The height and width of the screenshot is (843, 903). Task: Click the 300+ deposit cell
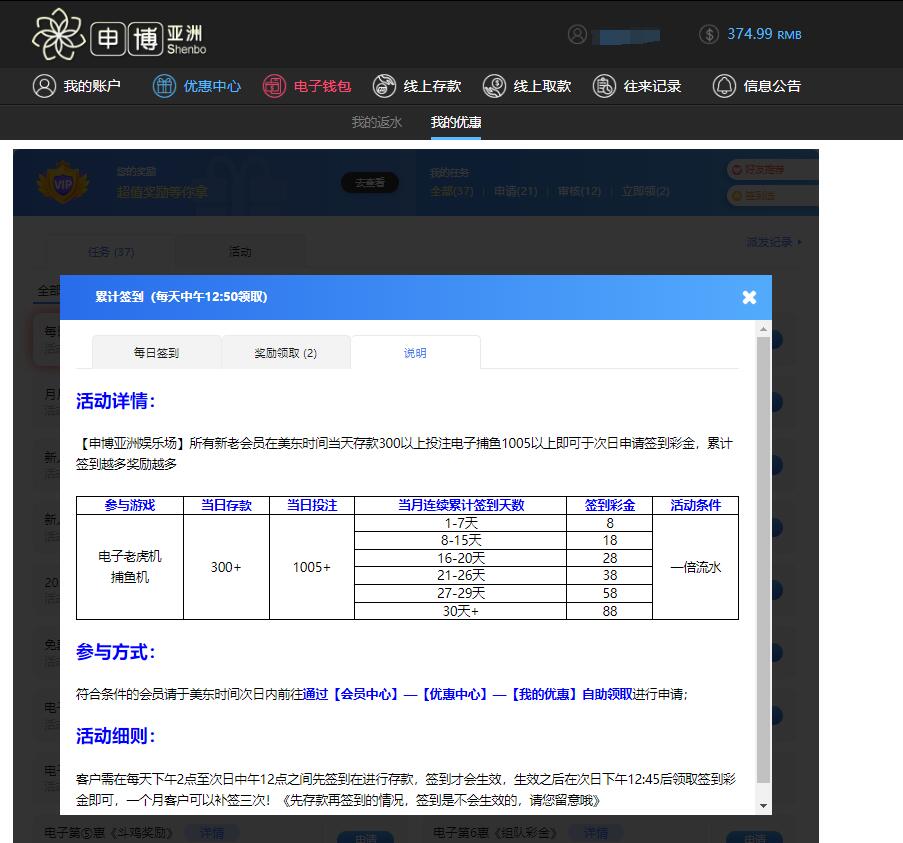pyautogui.click(x=226, y=567)
